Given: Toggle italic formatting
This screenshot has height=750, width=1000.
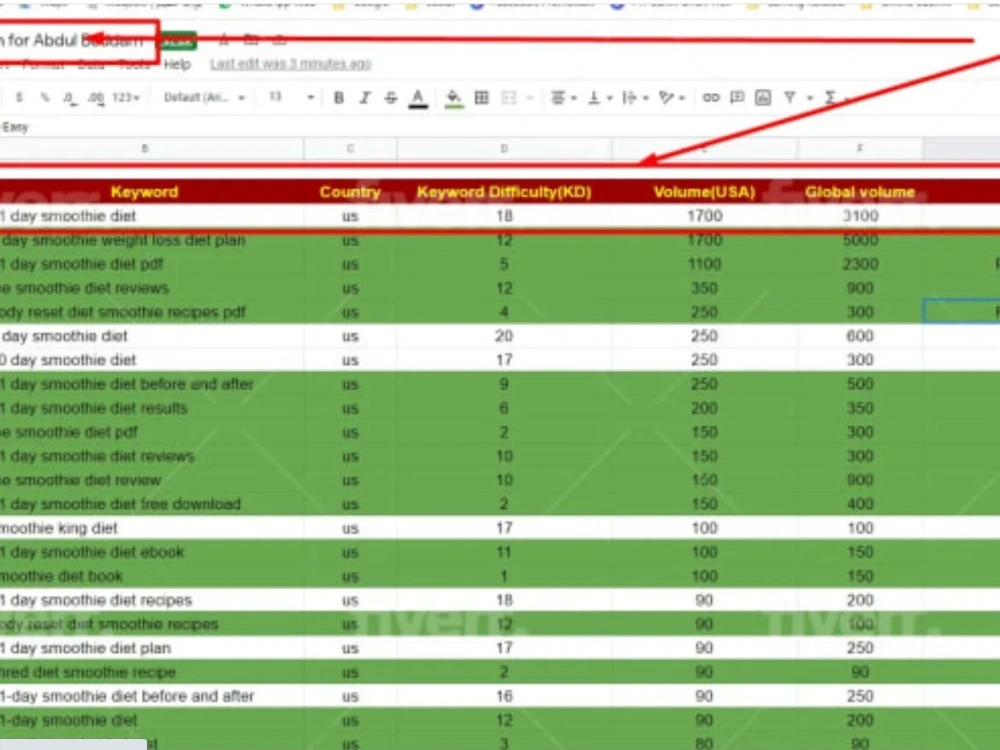Looking at the screenshot, I should [365, 98].
